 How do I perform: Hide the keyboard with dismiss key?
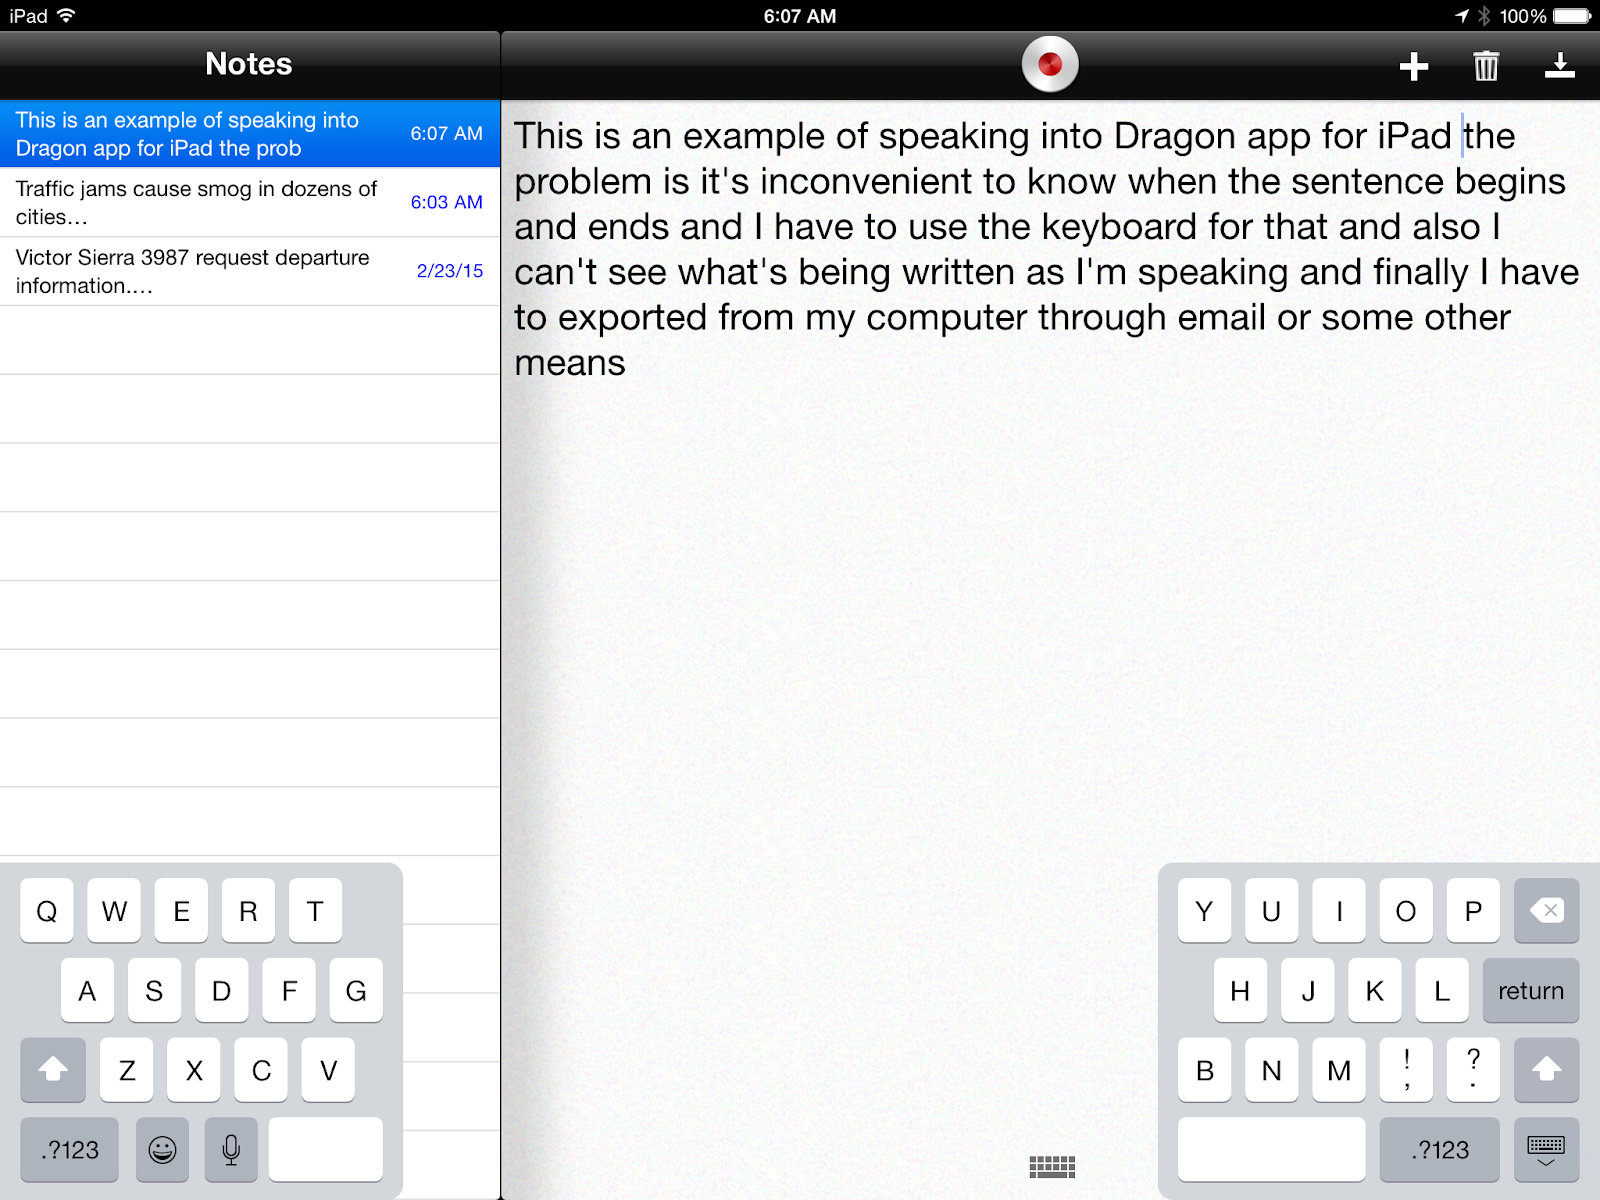coord(1547,1150)
